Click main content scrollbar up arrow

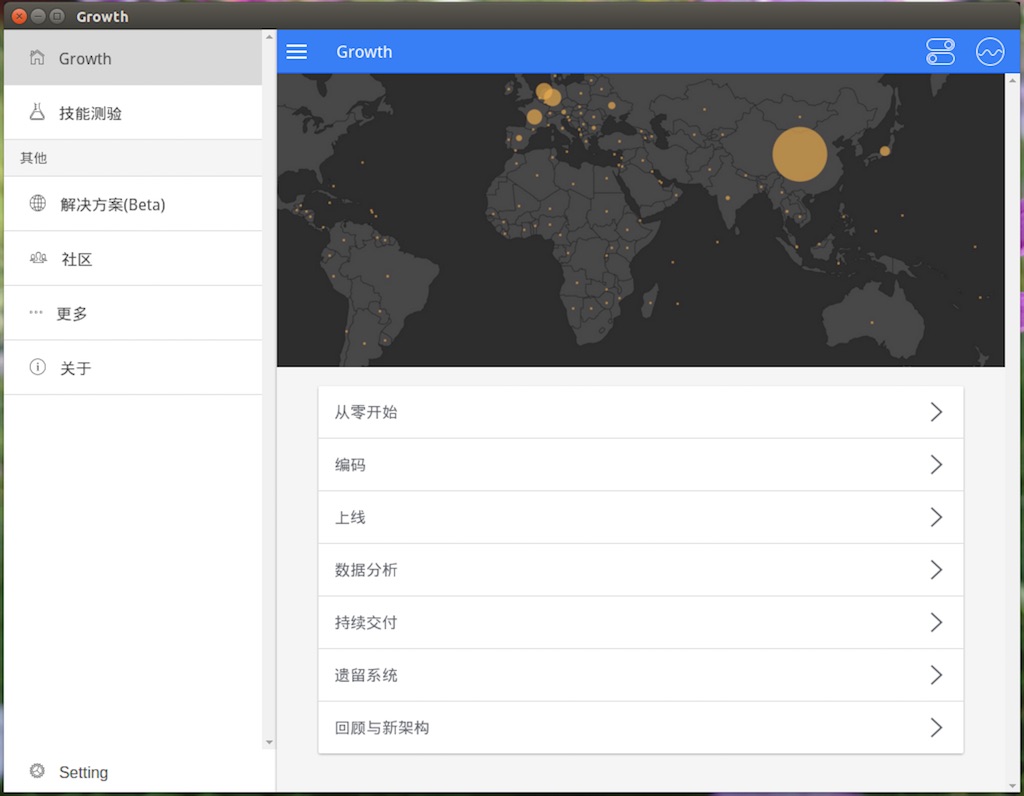tap(1013, 80)
